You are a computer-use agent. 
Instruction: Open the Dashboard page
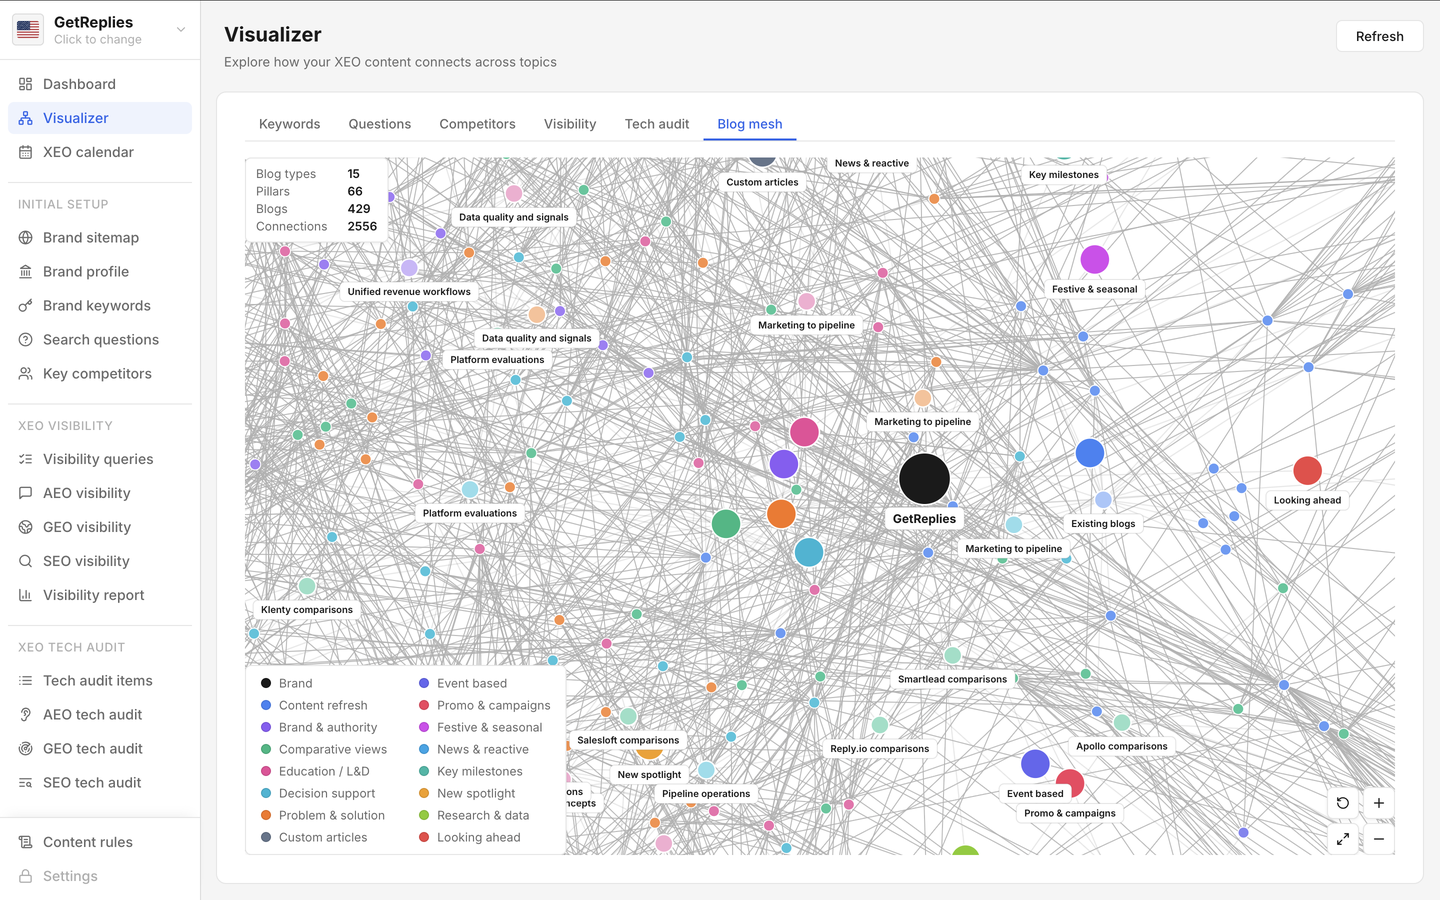100,84
